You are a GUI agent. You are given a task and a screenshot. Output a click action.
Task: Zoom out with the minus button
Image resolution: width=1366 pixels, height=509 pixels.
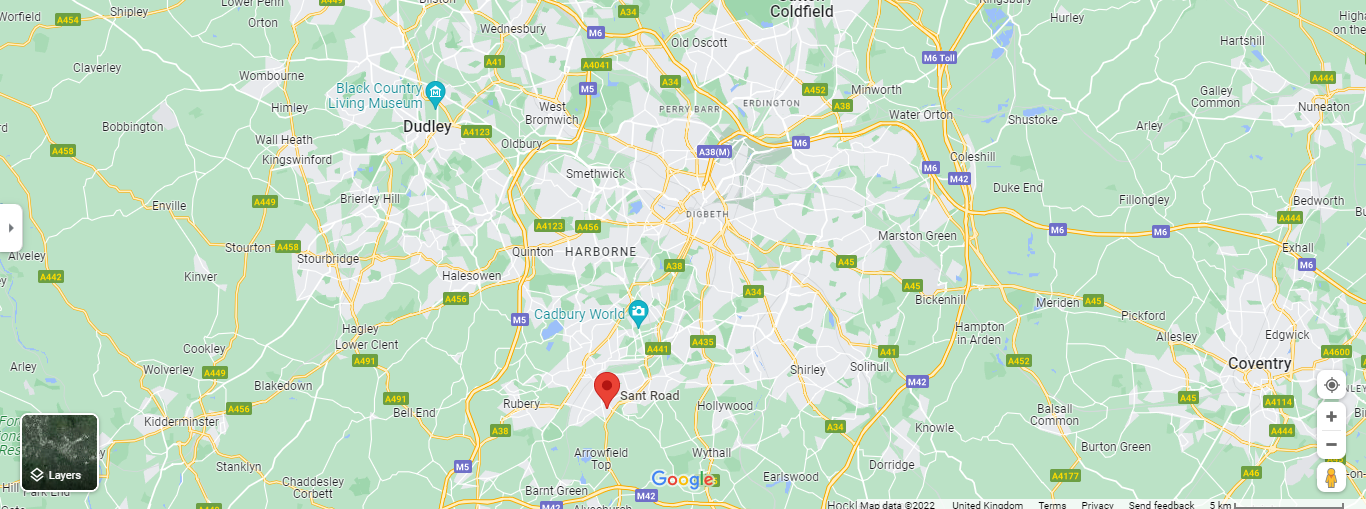coord(1331,444)
